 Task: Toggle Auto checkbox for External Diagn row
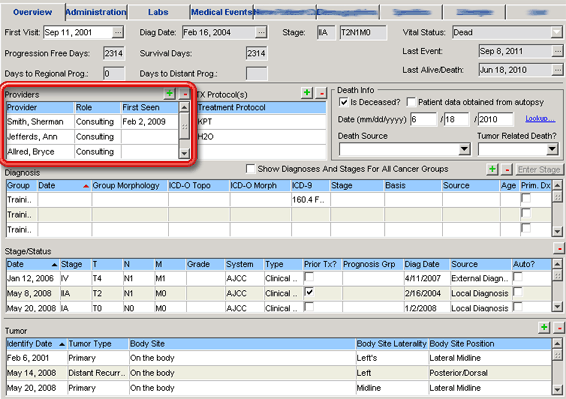point(518,277)
